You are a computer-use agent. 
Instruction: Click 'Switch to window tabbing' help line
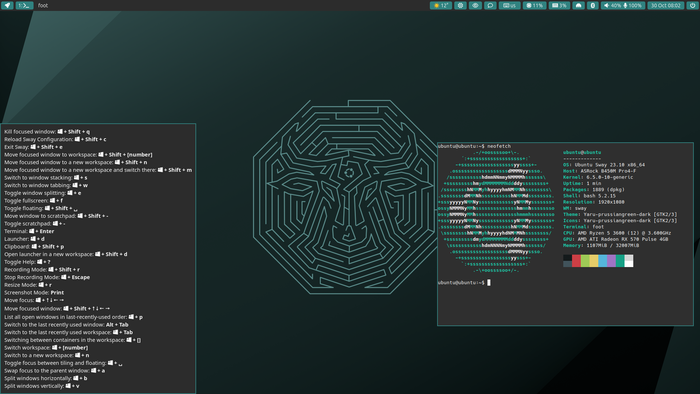tap(46, 185)
